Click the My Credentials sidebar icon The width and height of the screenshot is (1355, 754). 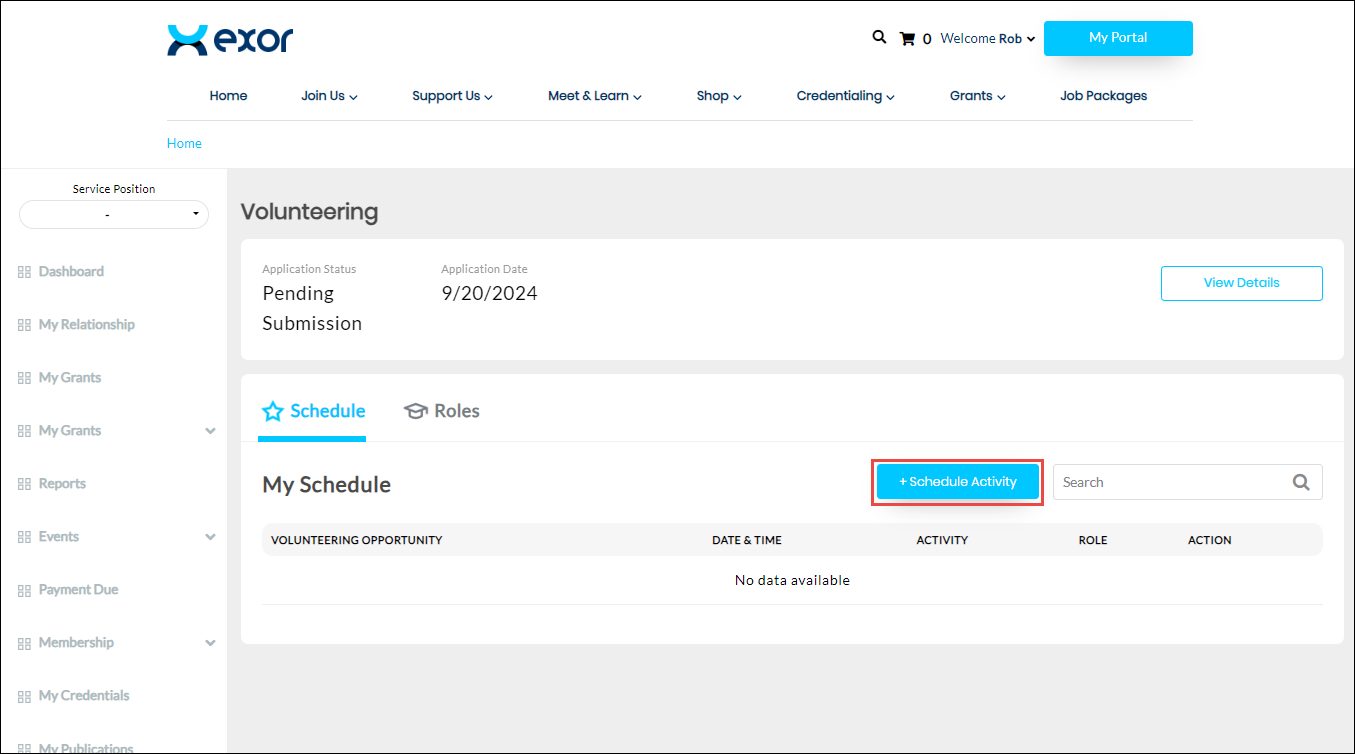pos(24,696)
